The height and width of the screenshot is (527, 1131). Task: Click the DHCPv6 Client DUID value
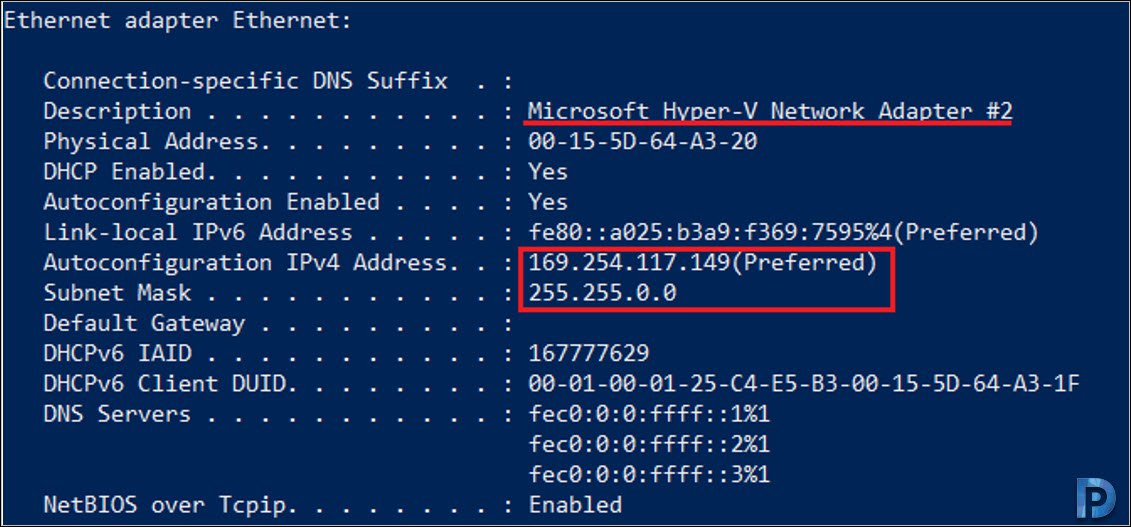[804, 384]
